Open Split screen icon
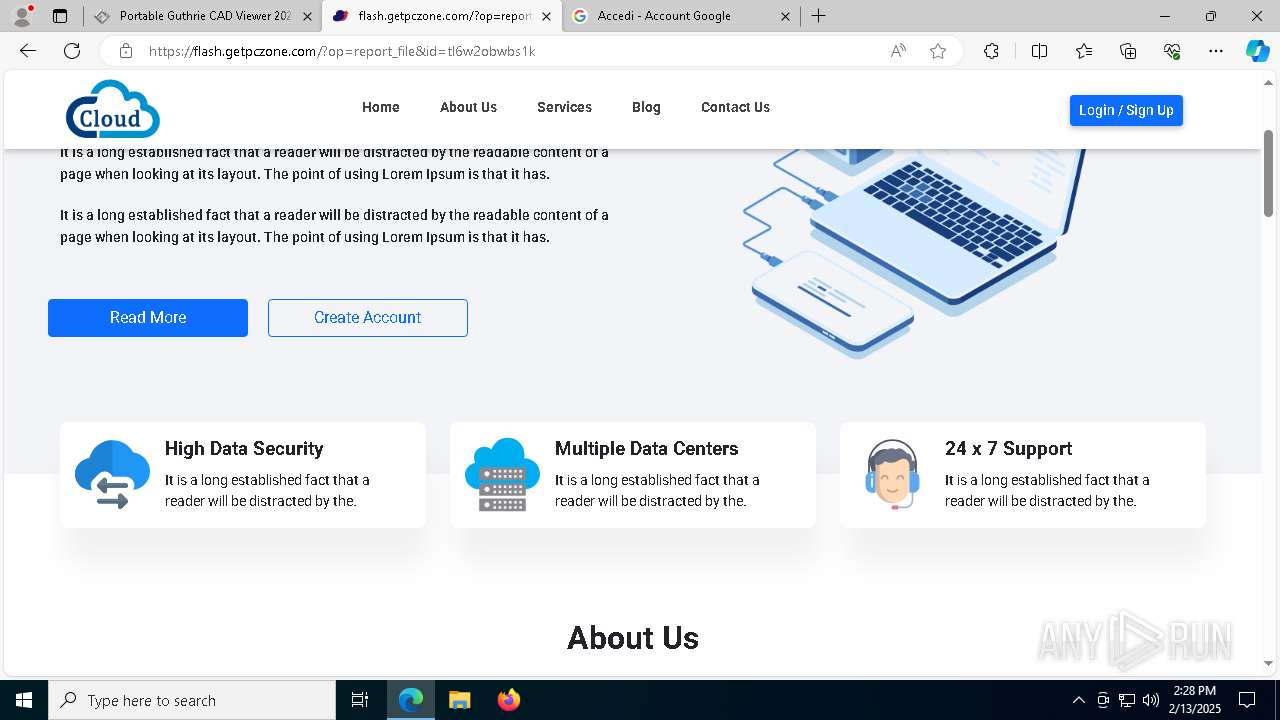 (x=1039, y=51)
